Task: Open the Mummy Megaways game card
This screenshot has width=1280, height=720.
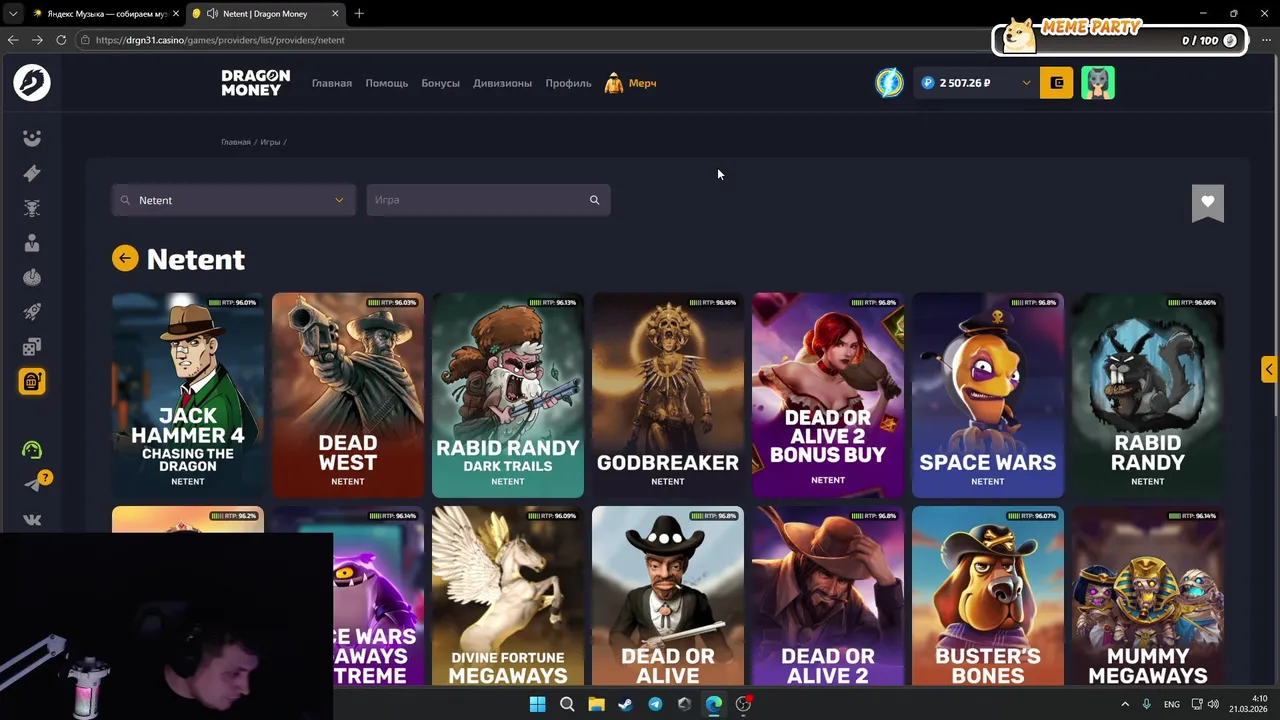Action: click(1148, 596)
